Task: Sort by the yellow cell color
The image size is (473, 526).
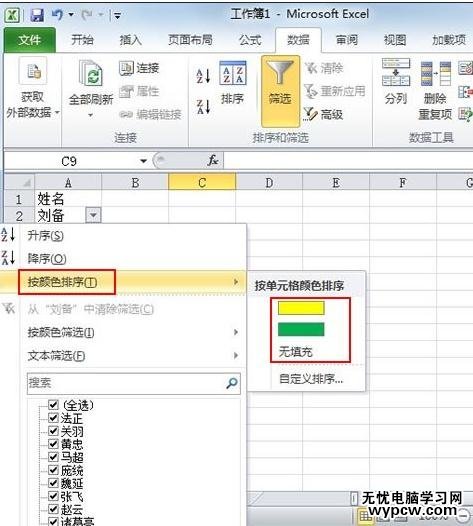Action: (301, 308)
